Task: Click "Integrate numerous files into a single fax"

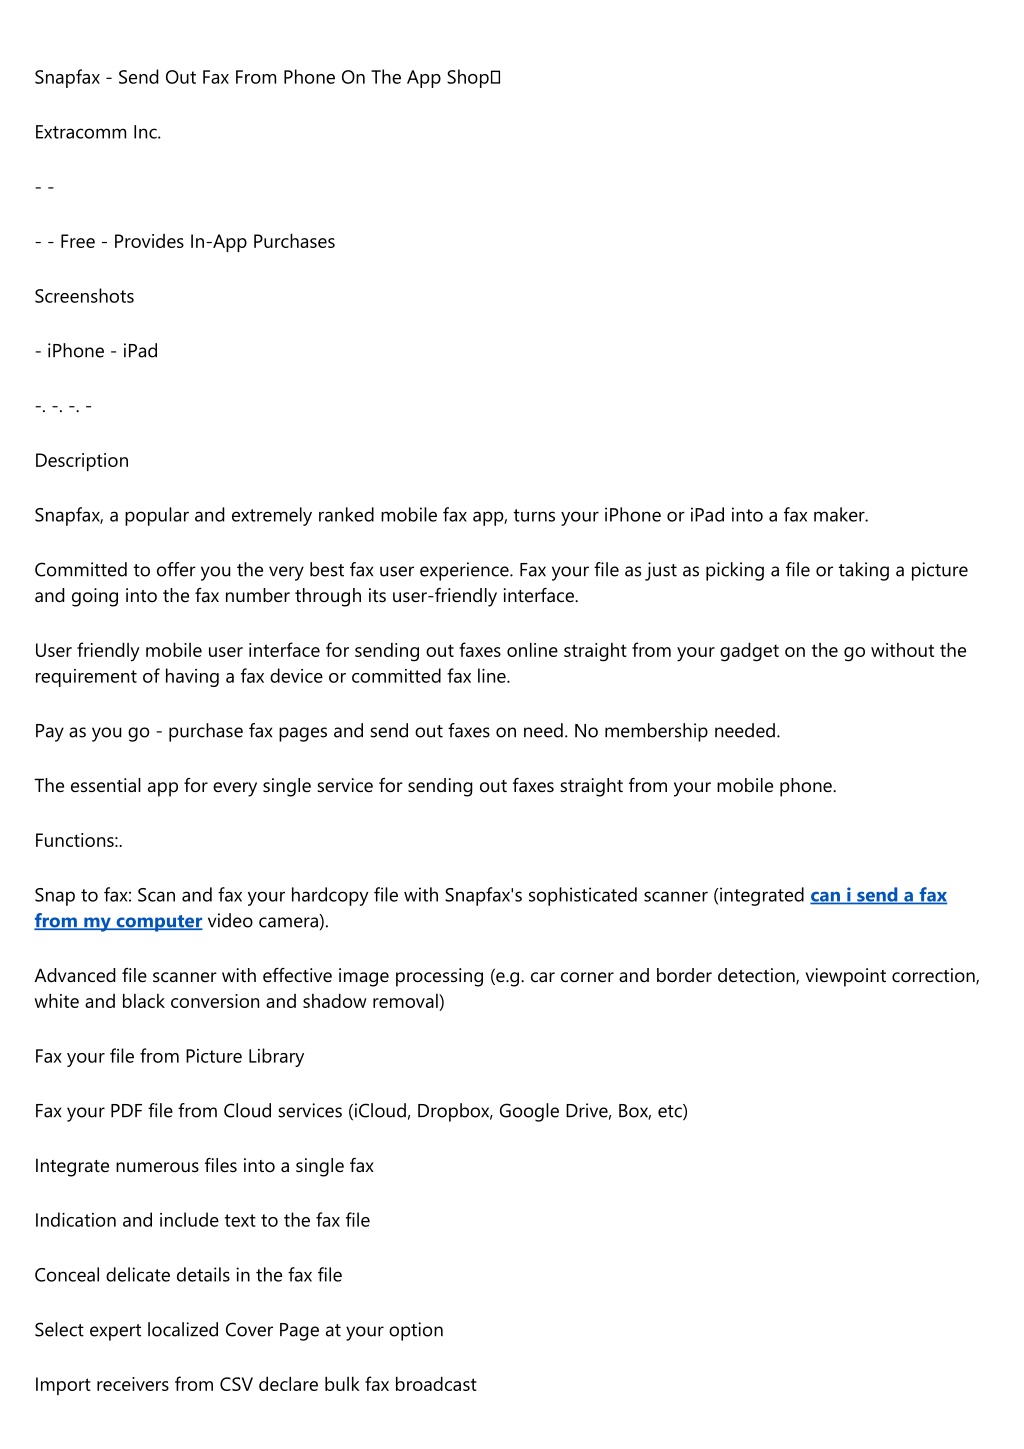Action: pyautogui.click(x=204, y=1166)
